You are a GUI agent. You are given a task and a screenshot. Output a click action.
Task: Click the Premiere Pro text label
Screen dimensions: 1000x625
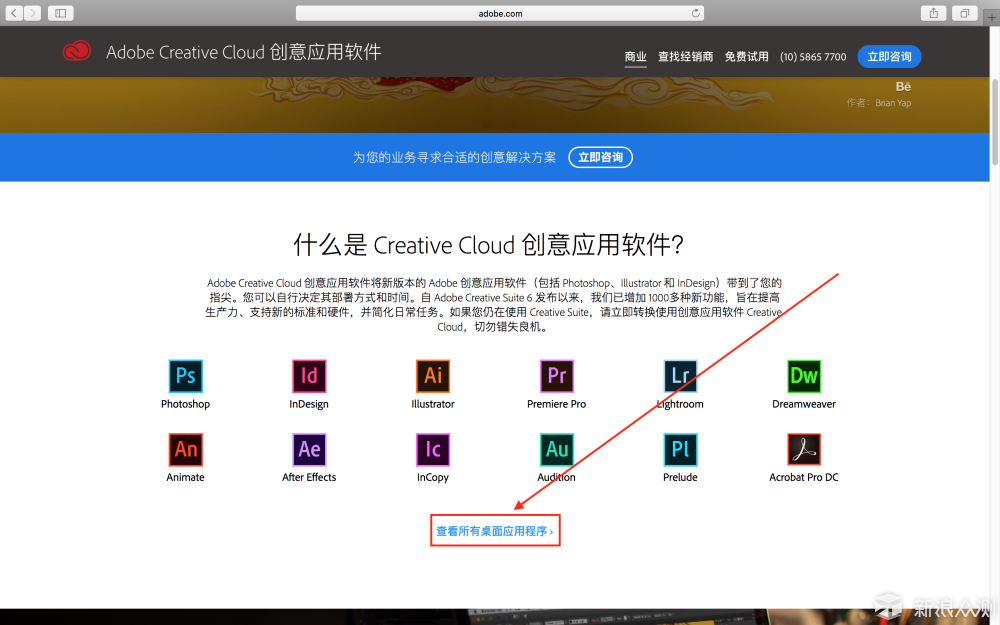point(557,404)
